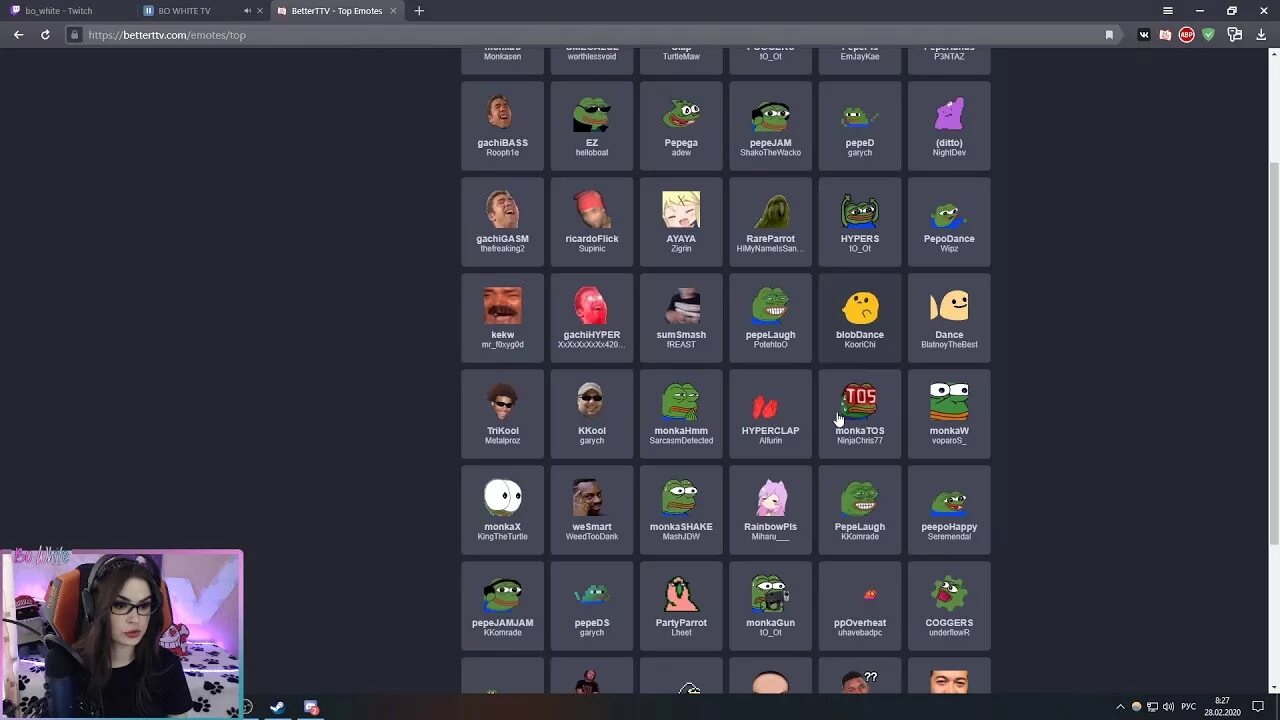
Task: Click the page vertical scrollbar thumb
Action: click(x=1273, y=352)
